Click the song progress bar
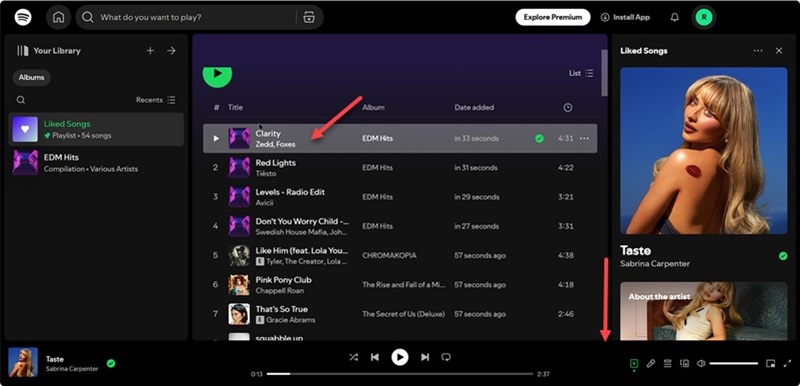 (x=399, y=374)
